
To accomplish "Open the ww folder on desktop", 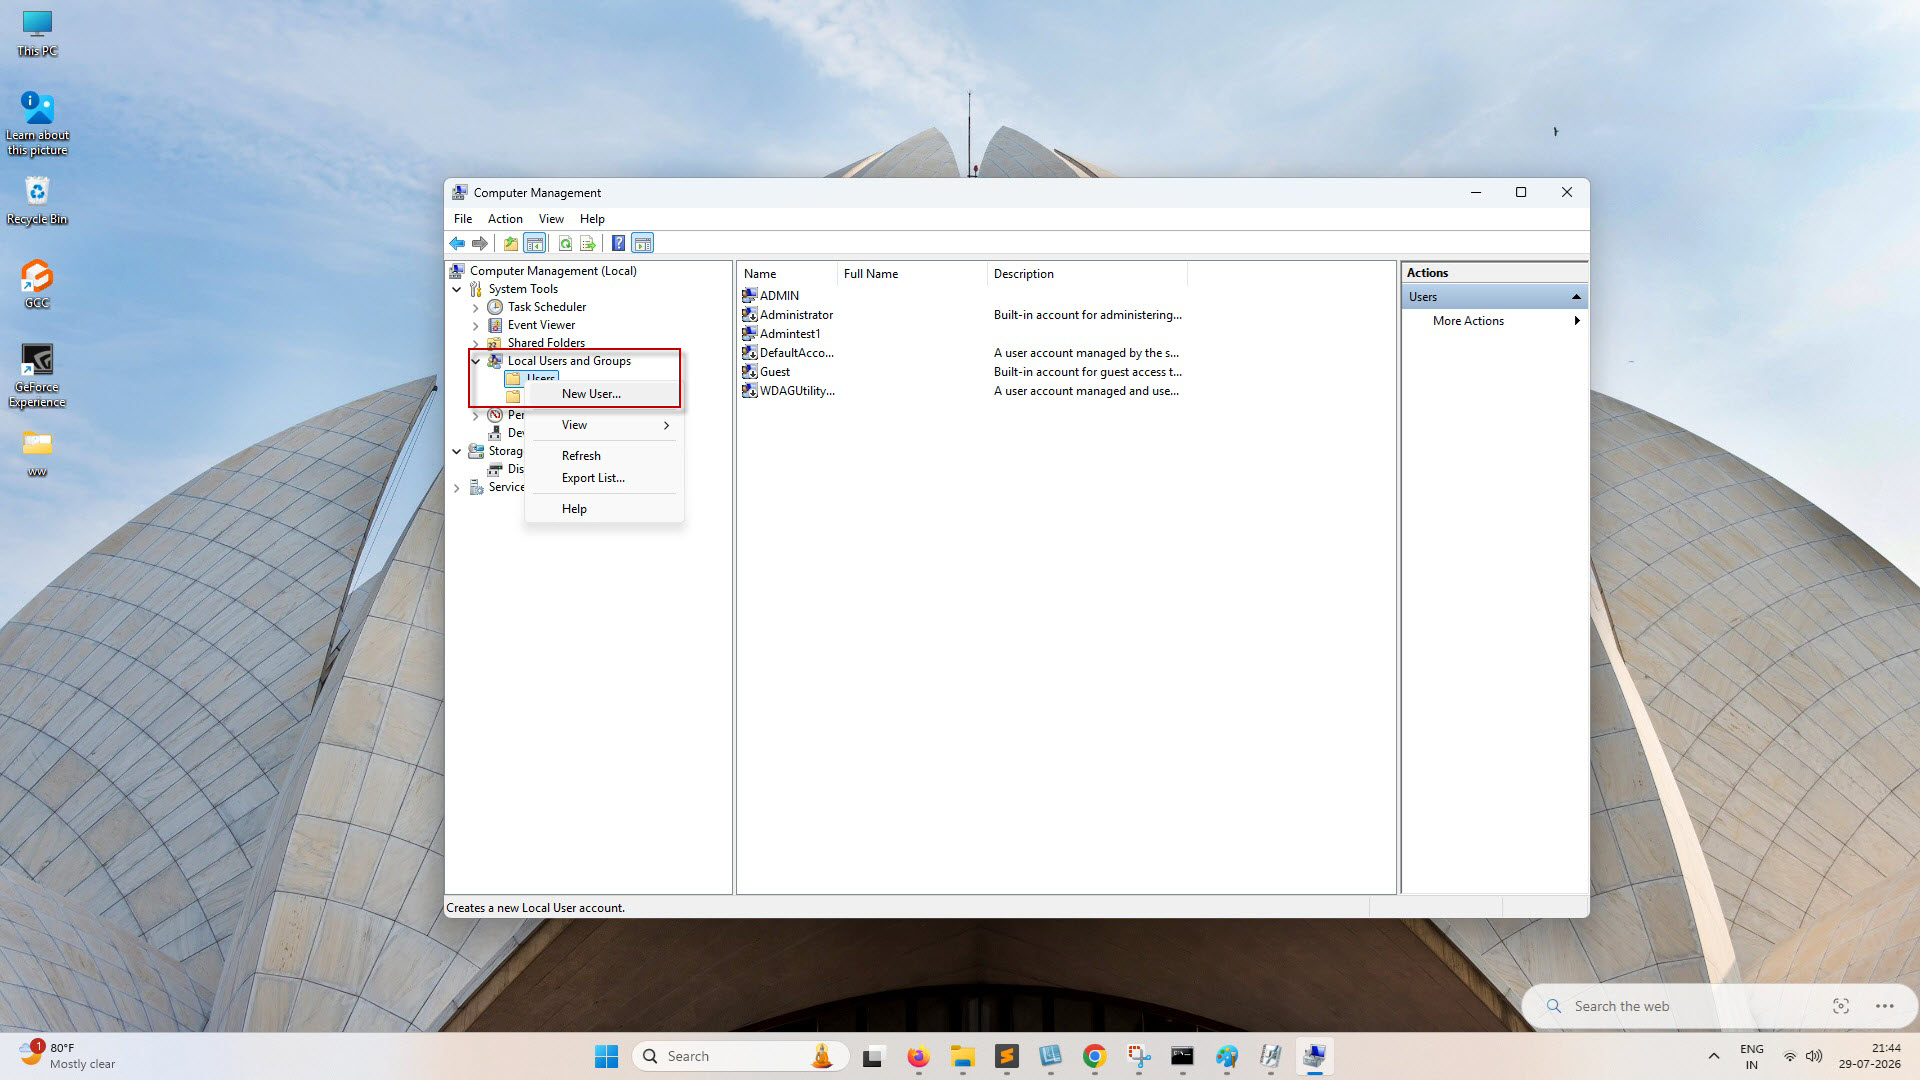I will (37, 453).
